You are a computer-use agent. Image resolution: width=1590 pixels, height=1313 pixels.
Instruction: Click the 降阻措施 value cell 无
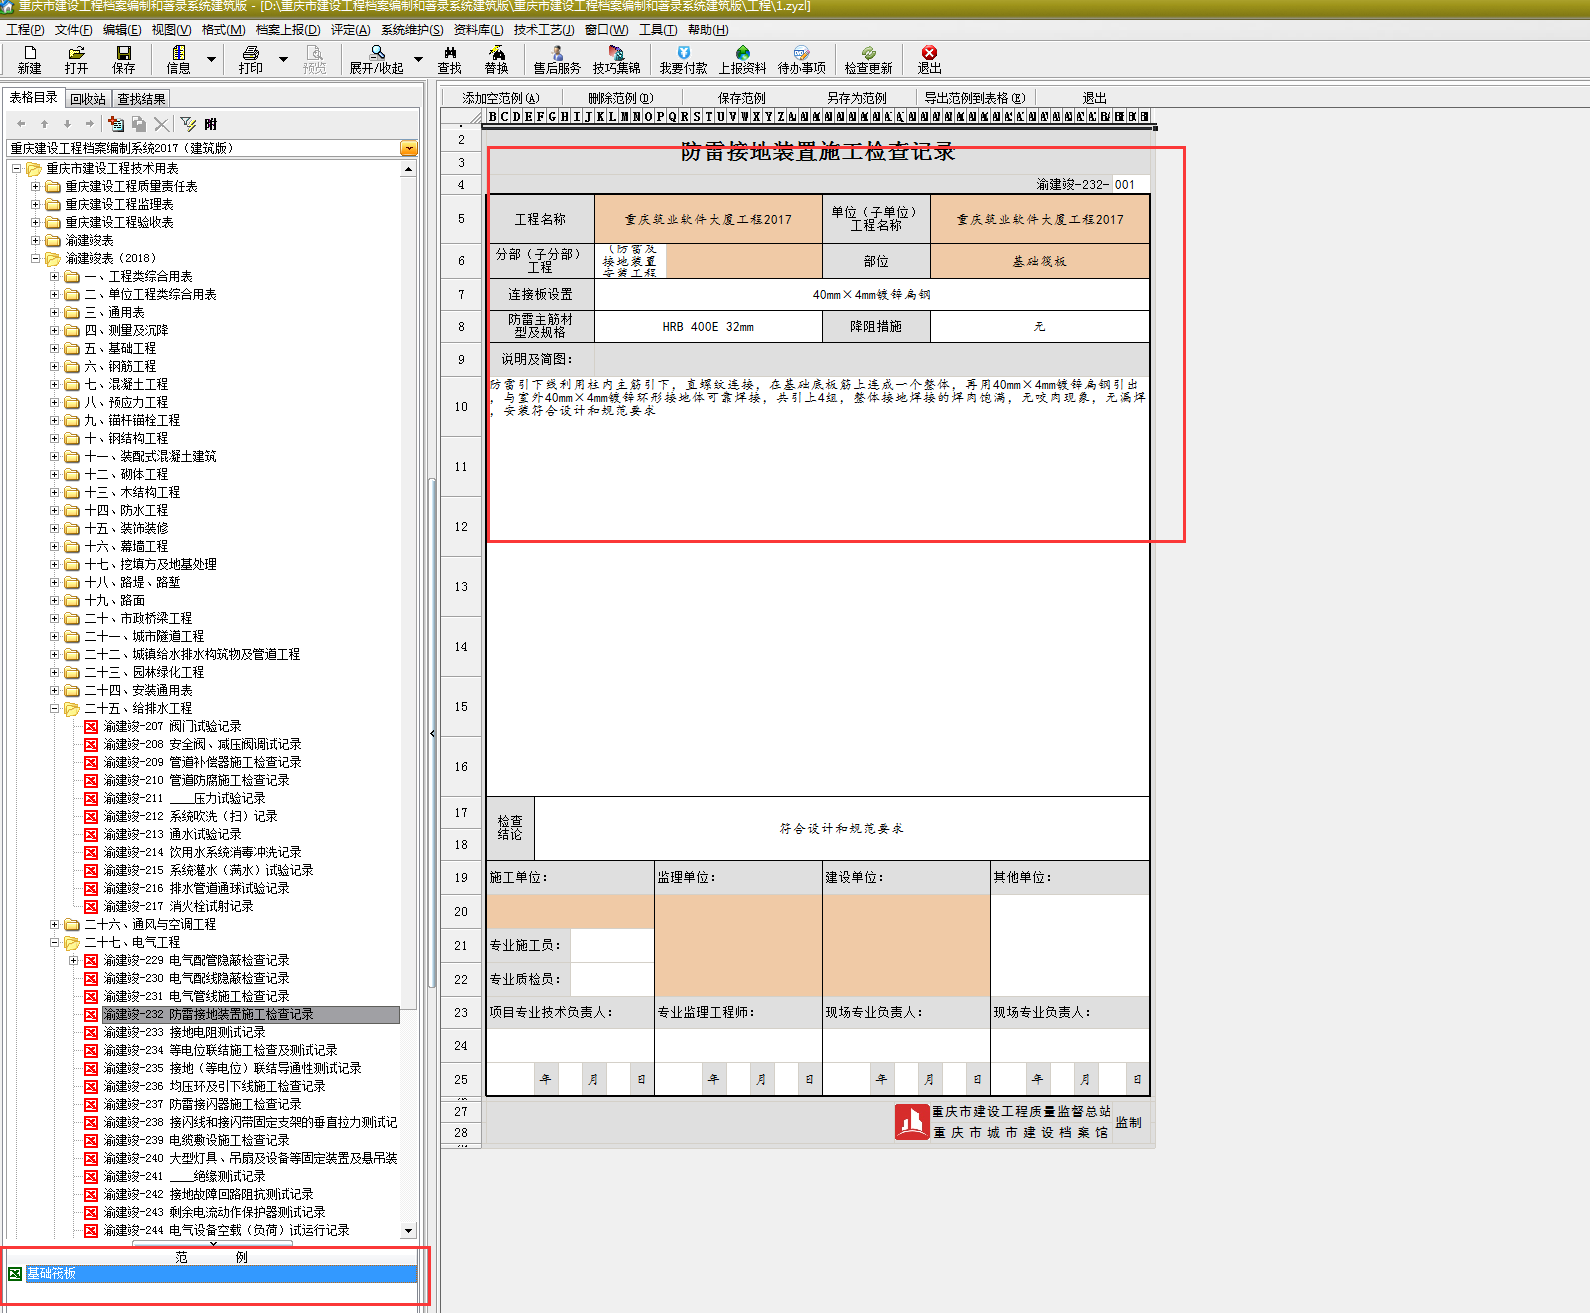pos(1039,327)
